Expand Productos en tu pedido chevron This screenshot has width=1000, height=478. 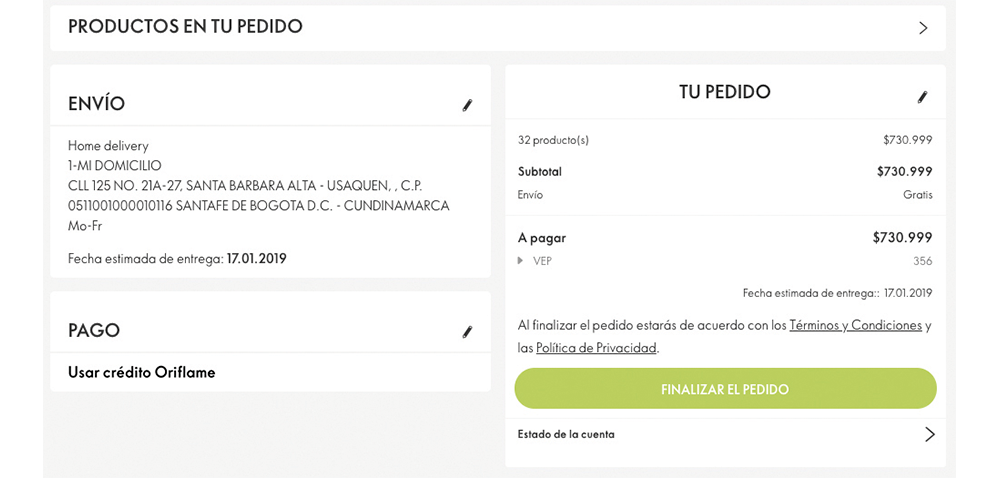pos(923,28)
